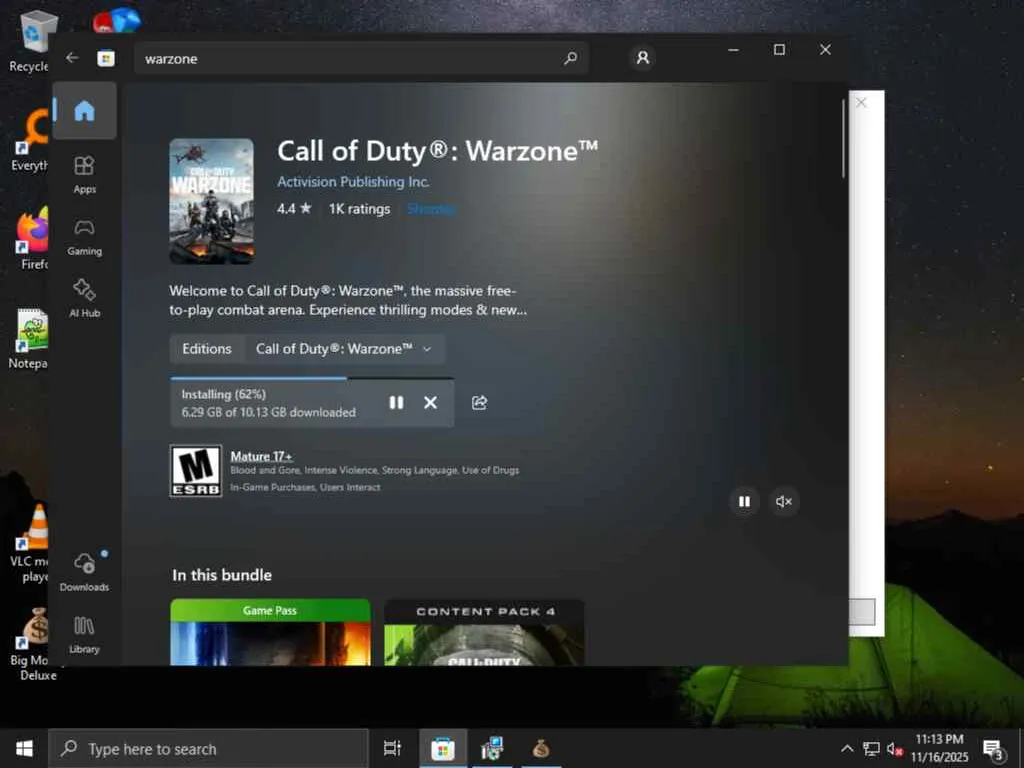Click the money bag taskbar icon
Image resolution: width=1024 pixels, height=768 pixels.
coord(541,748)
